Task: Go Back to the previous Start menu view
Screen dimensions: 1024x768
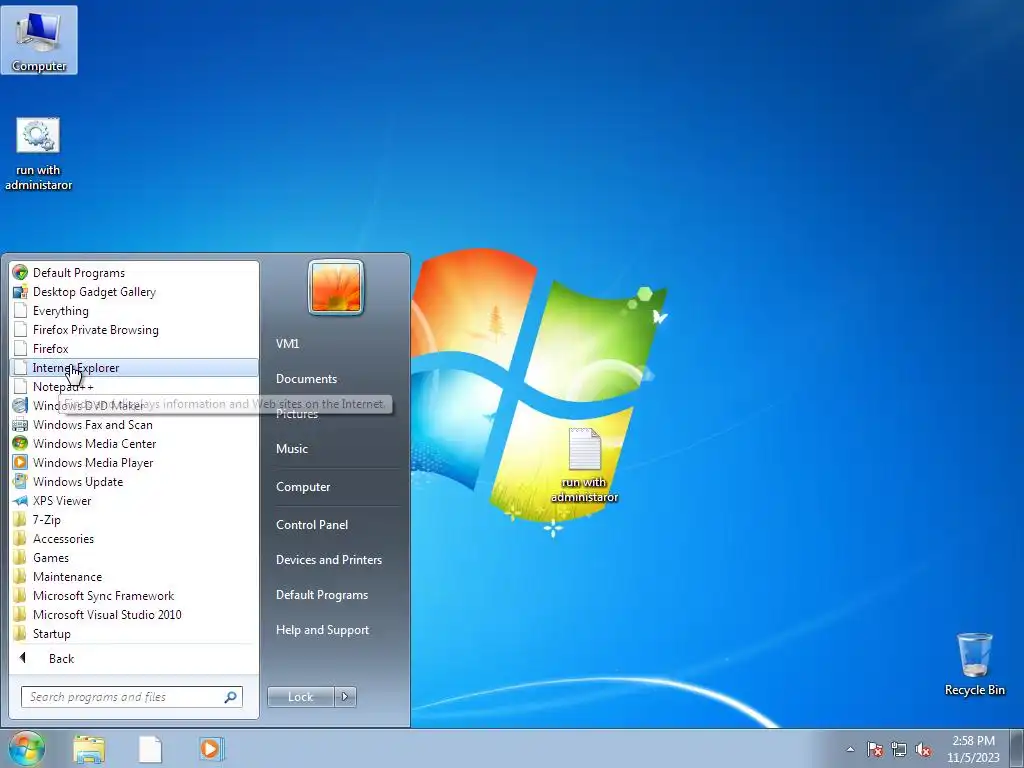Action: 134,658
